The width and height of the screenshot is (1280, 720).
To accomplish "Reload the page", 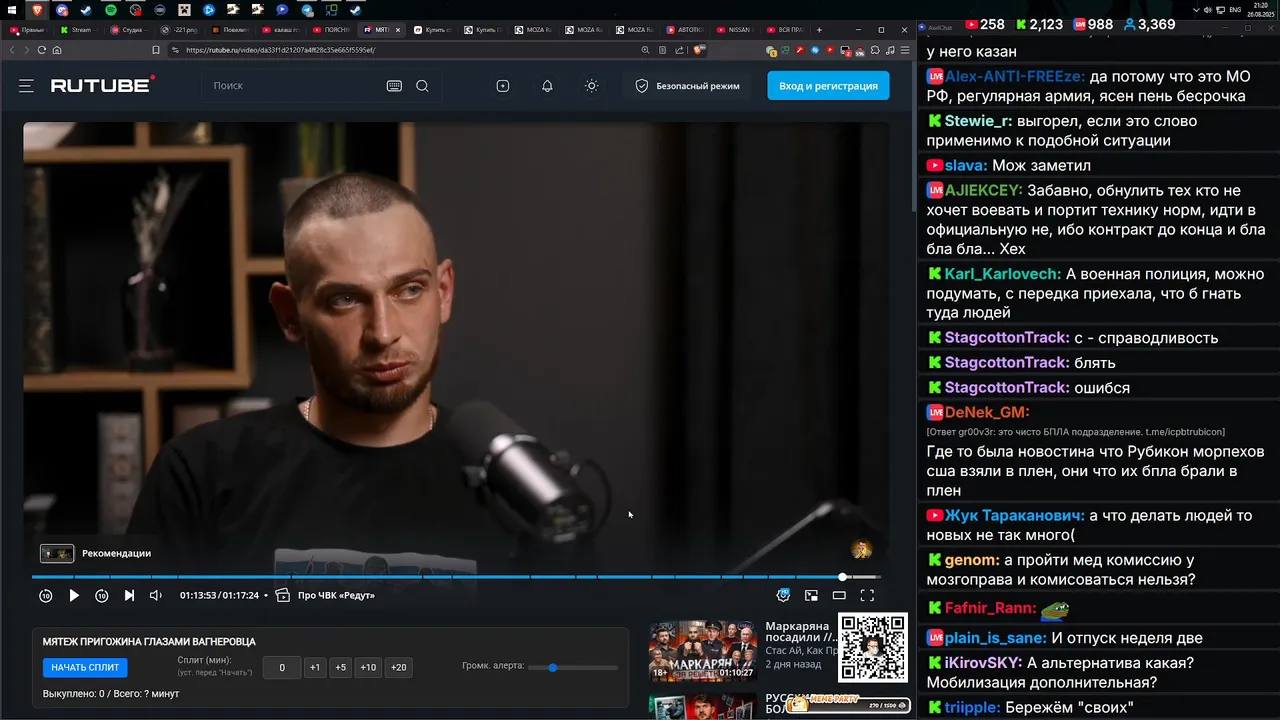I will click(x=42, y=50).
